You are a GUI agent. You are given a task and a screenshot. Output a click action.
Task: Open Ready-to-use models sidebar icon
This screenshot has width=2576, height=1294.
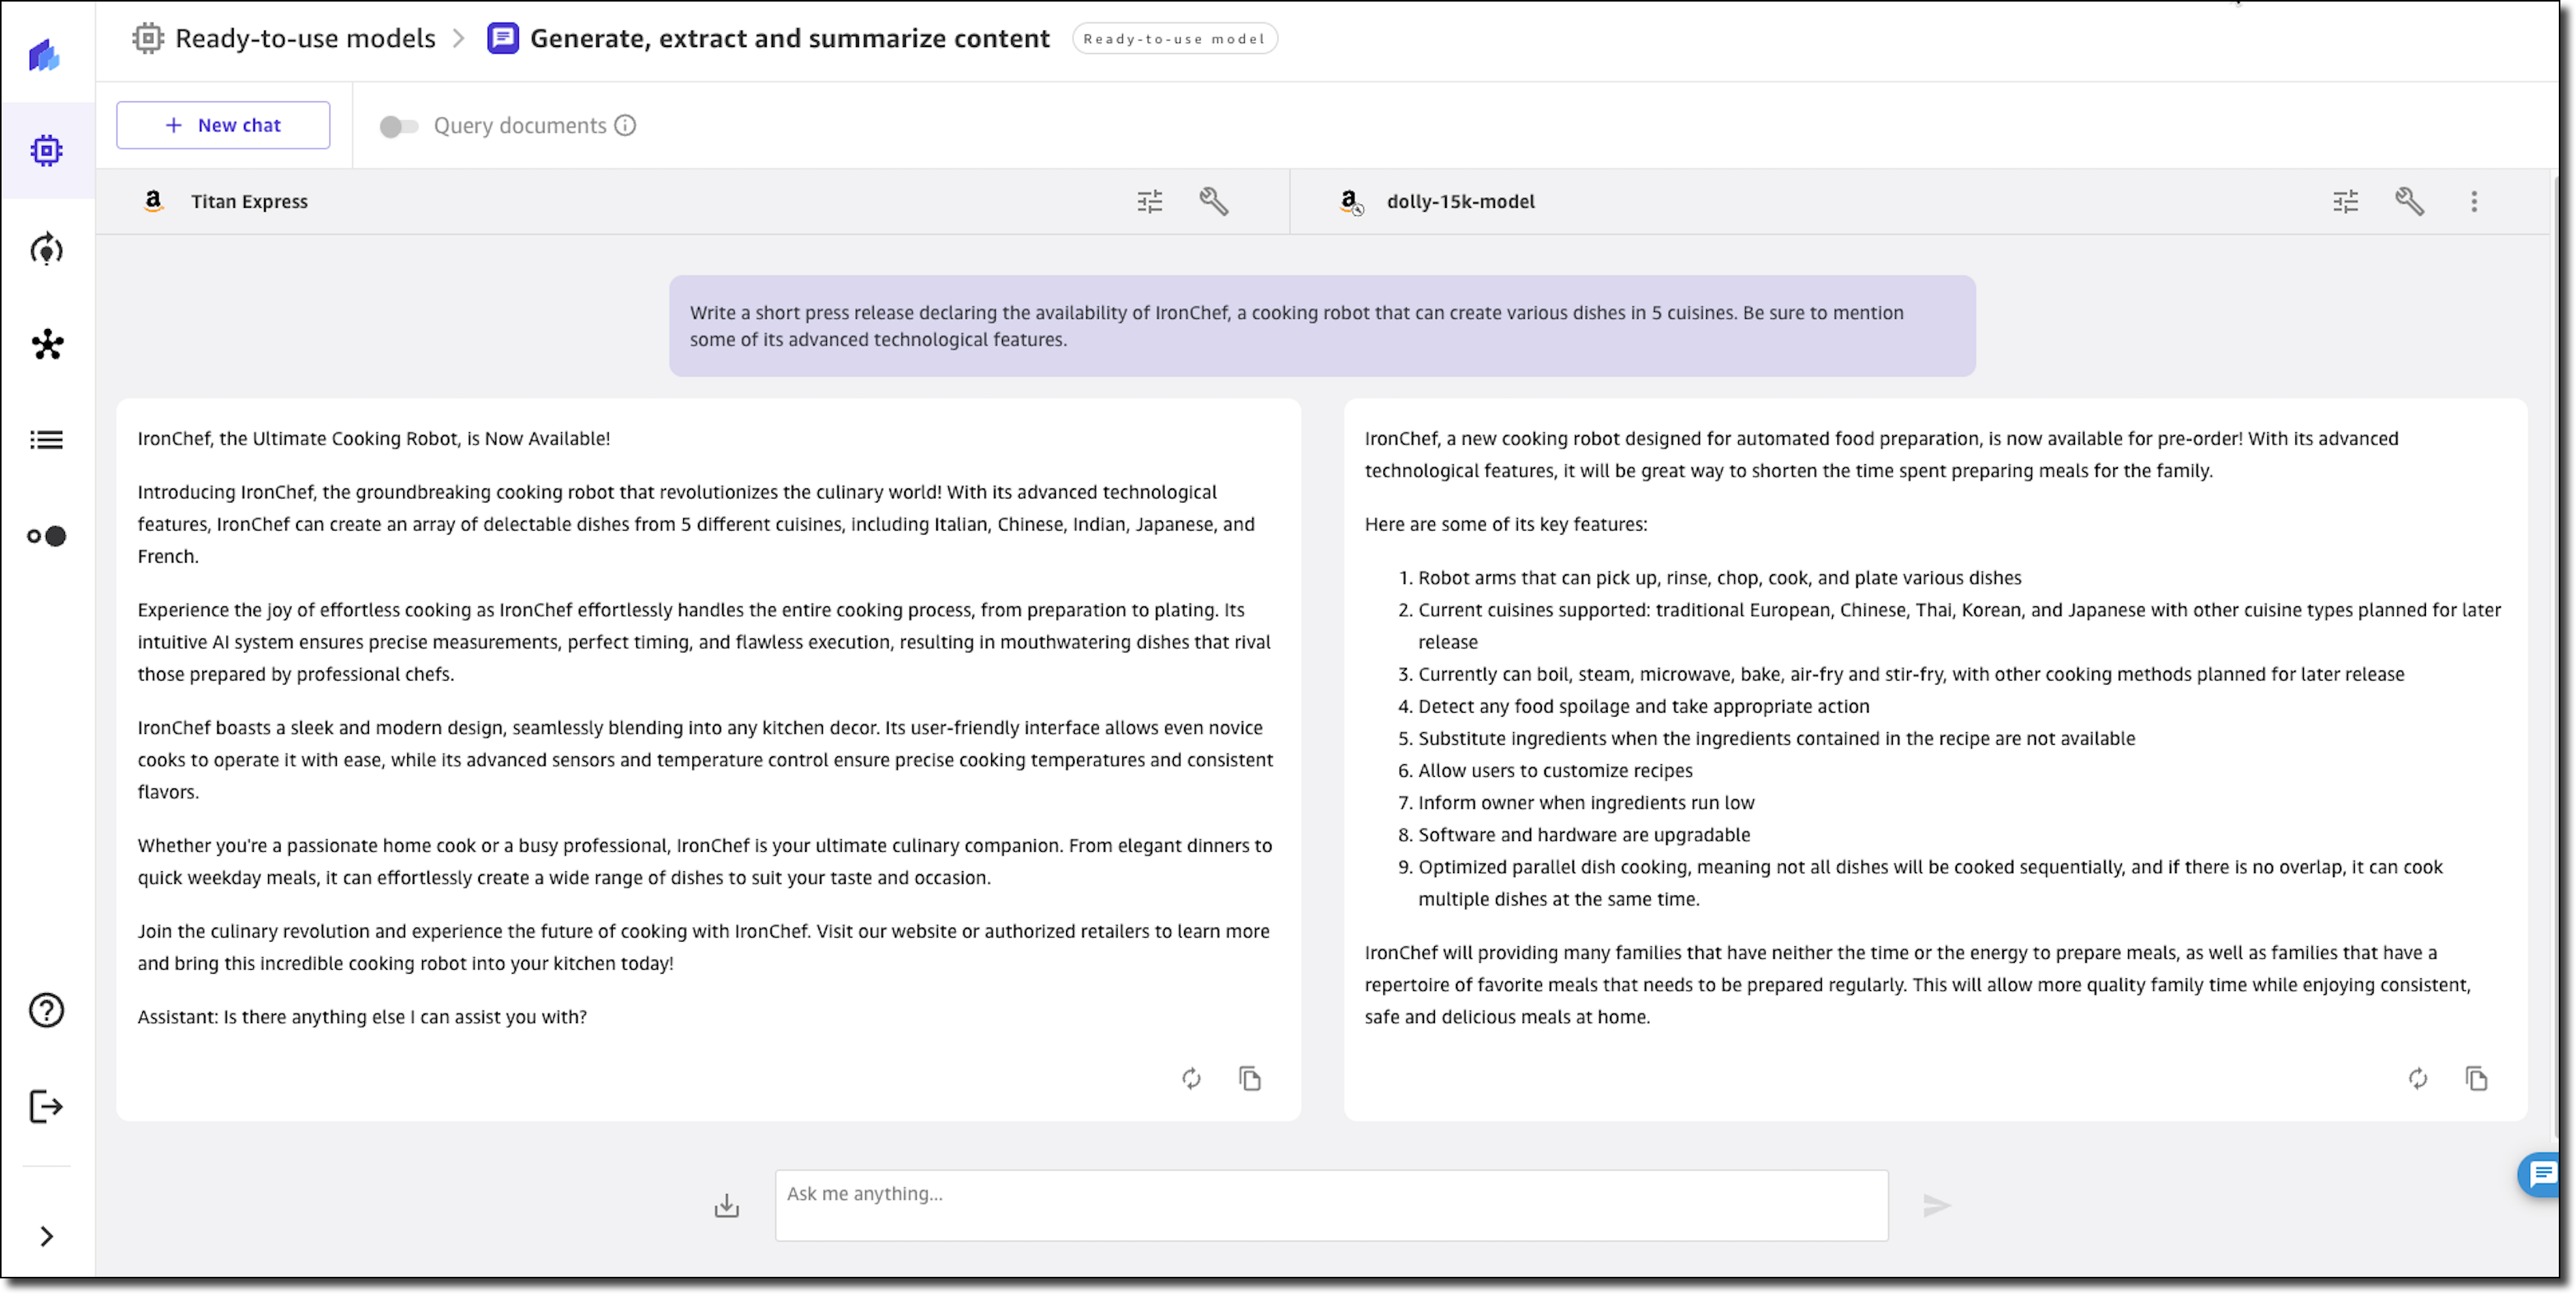[46, 151]
